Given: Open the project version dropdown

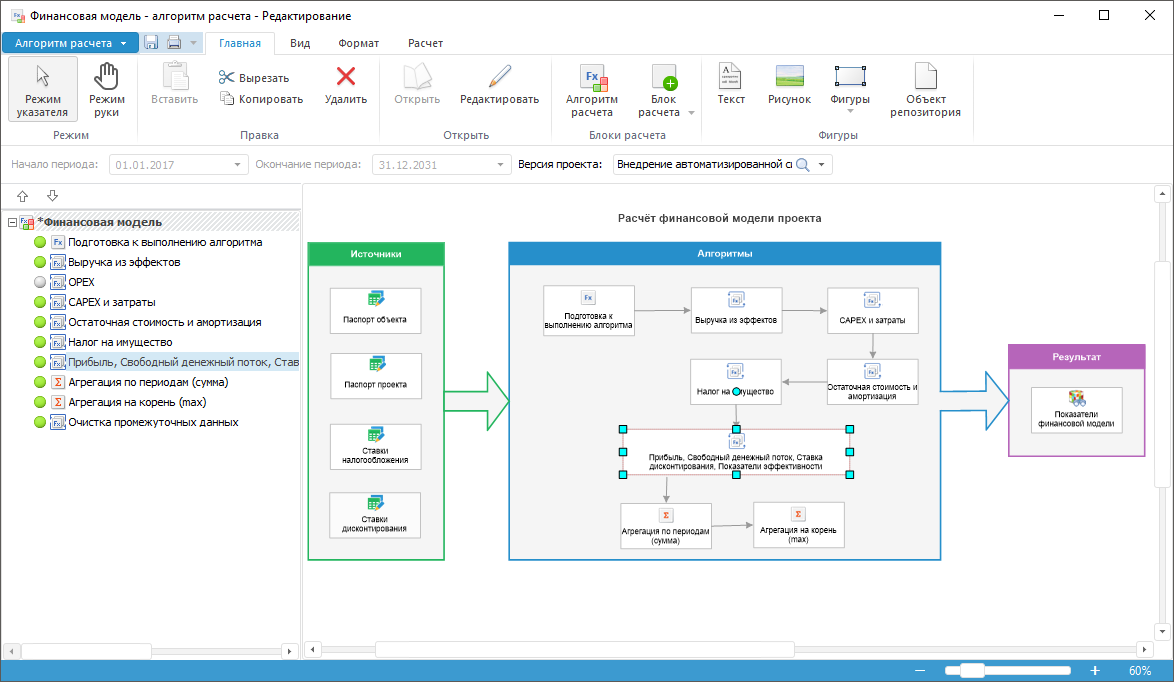Looking at the screenshot, I should tap(822, 165).
